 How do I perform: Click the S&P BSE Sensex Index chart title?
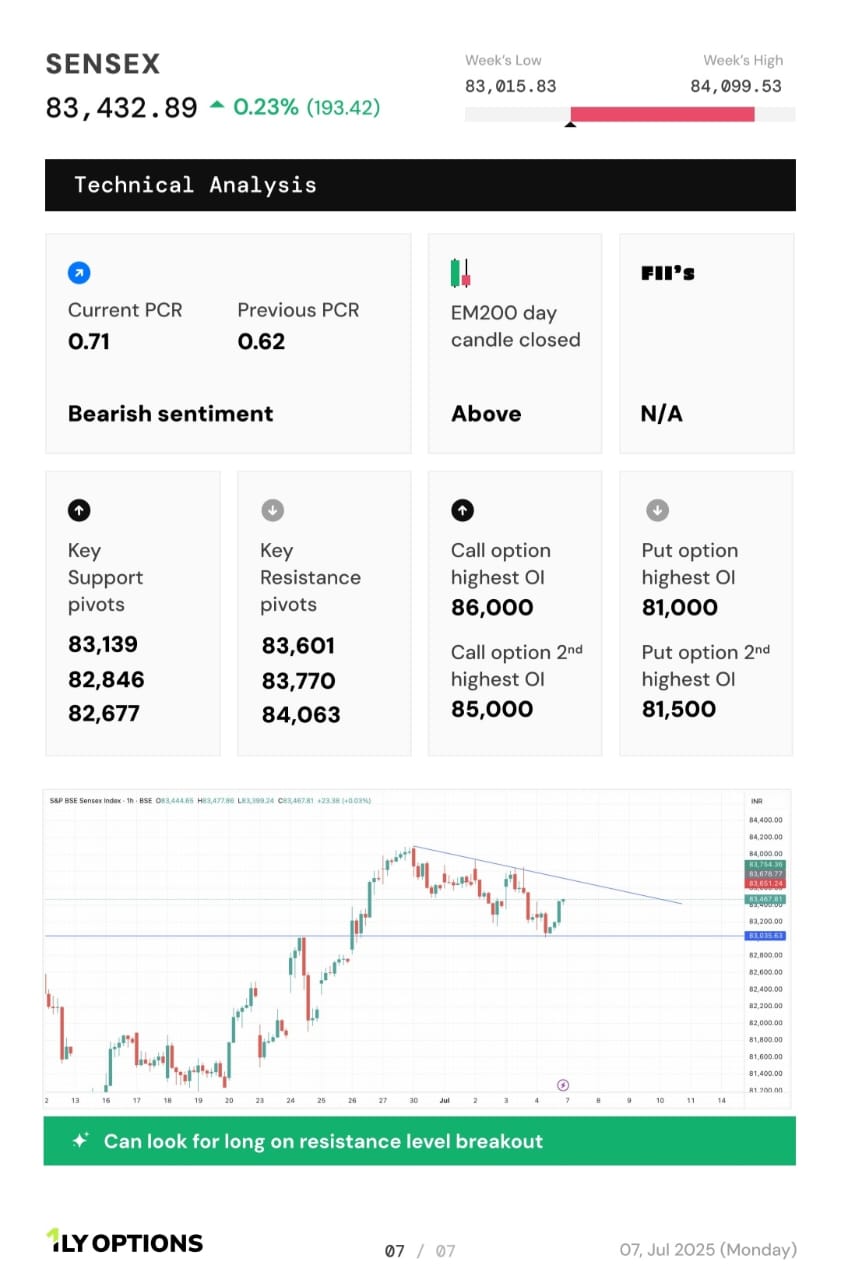[100, 800]
